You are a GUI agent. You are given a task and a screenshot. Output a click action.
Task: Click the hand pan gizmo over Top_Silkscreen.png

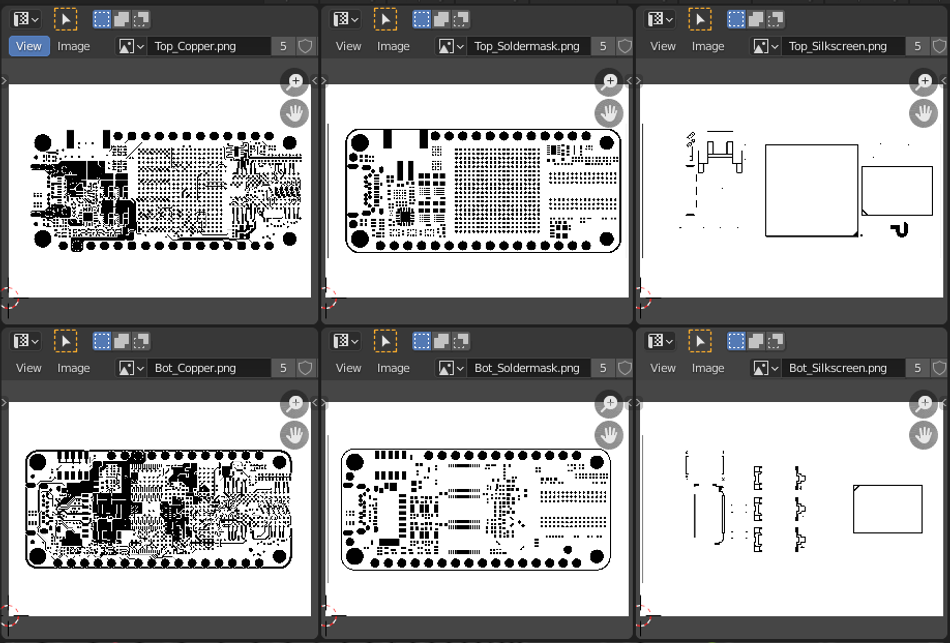coord(923,113)
